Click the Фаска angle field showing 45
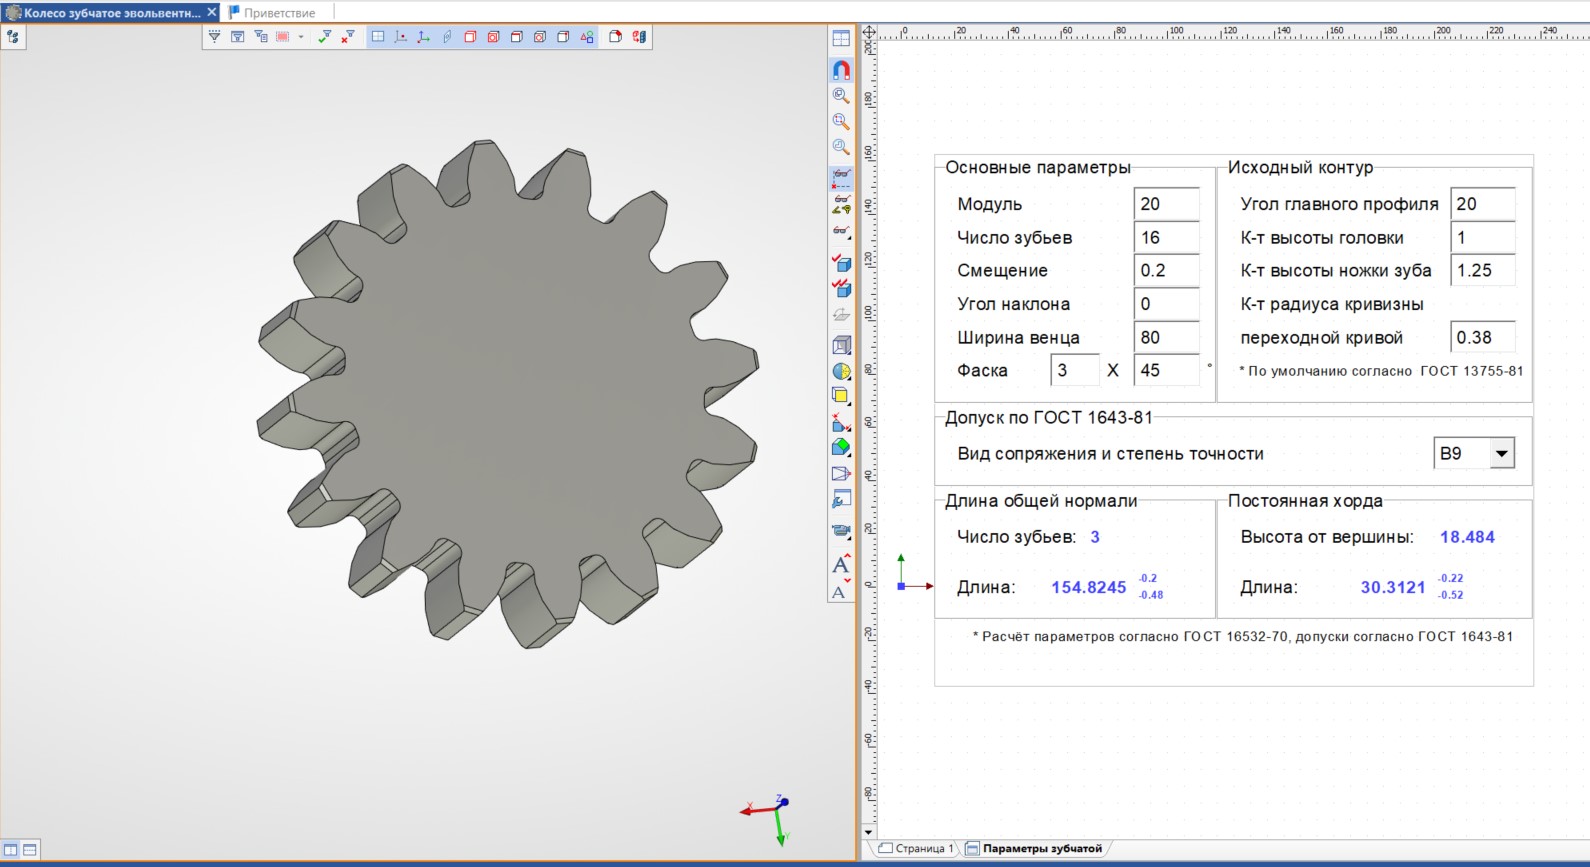The image size is (1590, 867). [1166, 371]
